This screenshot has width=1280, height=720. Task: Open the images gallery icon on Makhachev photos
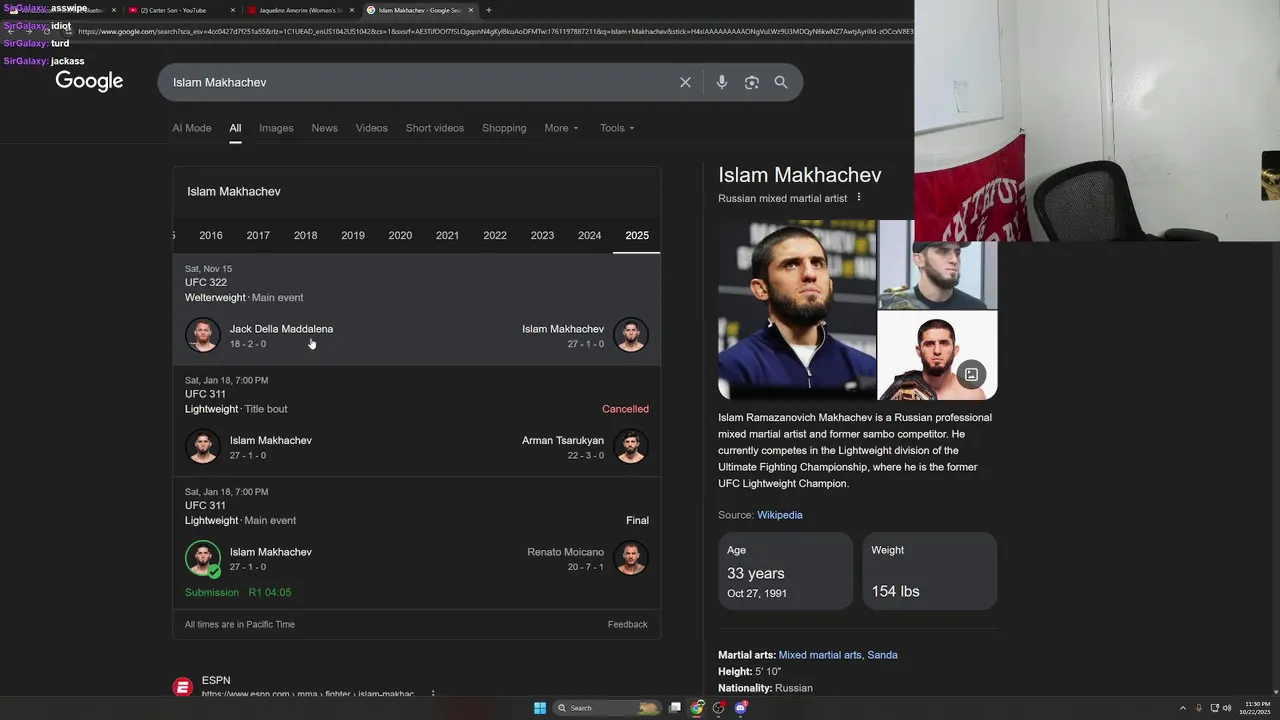click(971, 374)
